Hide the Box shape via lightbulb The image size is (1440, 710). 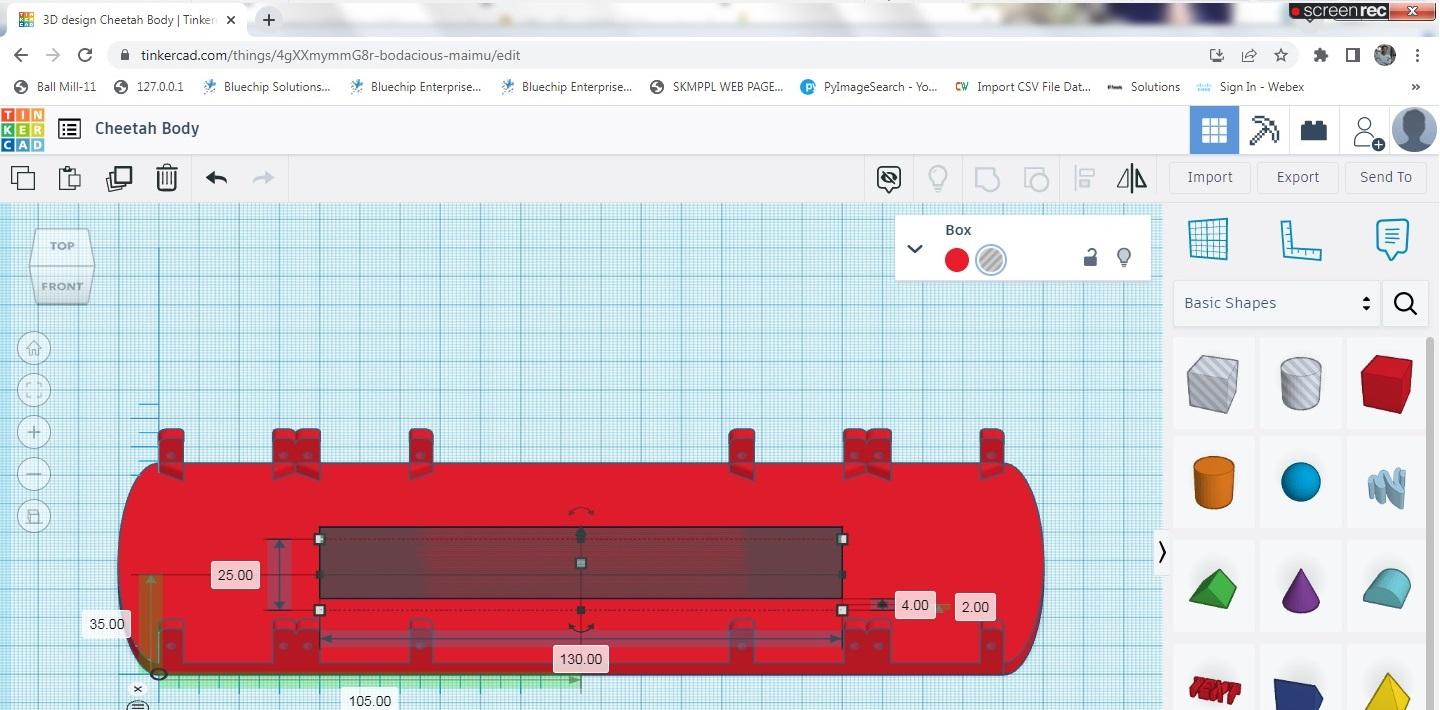[x=1124, y=258]
